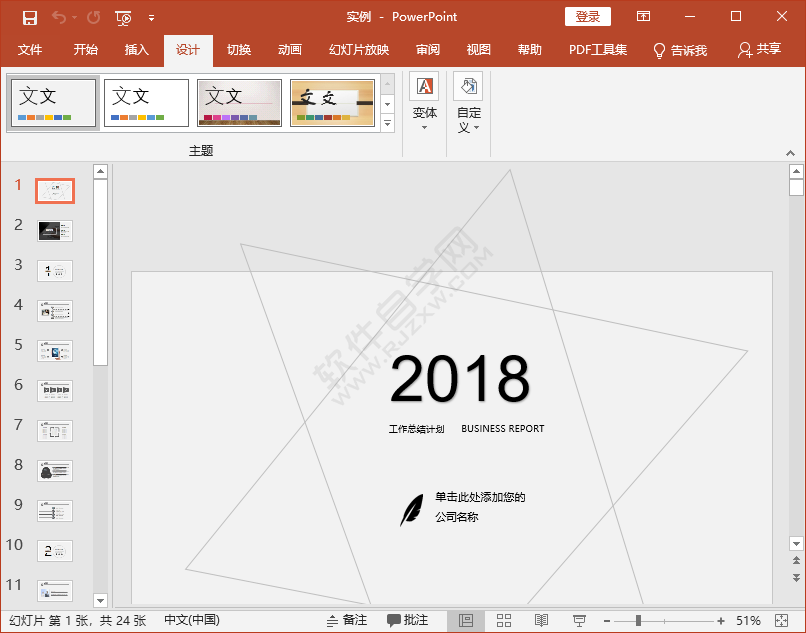This screenshot has width=806, height=633.
Task: Switch to the 插入 tab
Action: (x=137, y=50)
